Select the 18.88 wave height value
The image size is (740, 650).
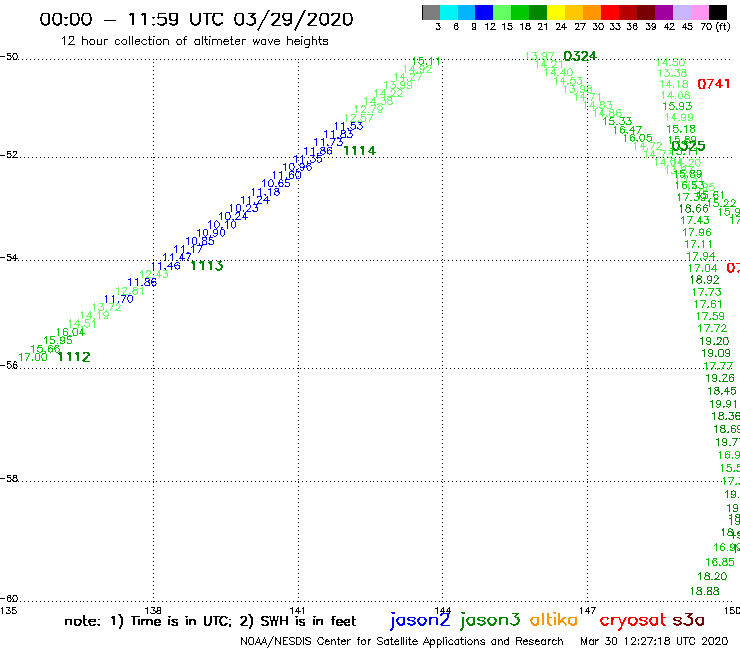pos(705,591)
